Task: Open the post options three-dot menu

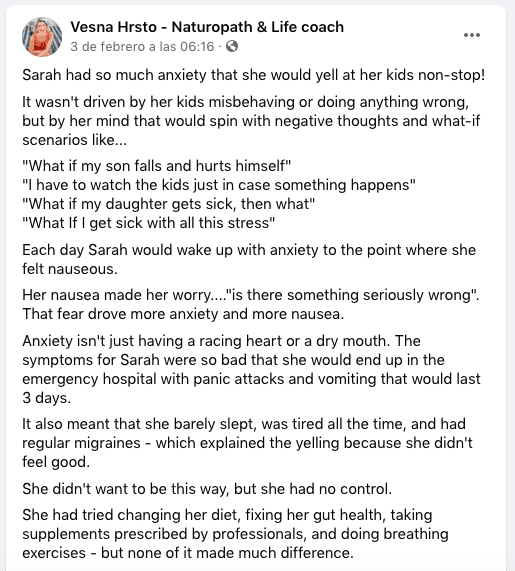Action: [x=472, y=35]
